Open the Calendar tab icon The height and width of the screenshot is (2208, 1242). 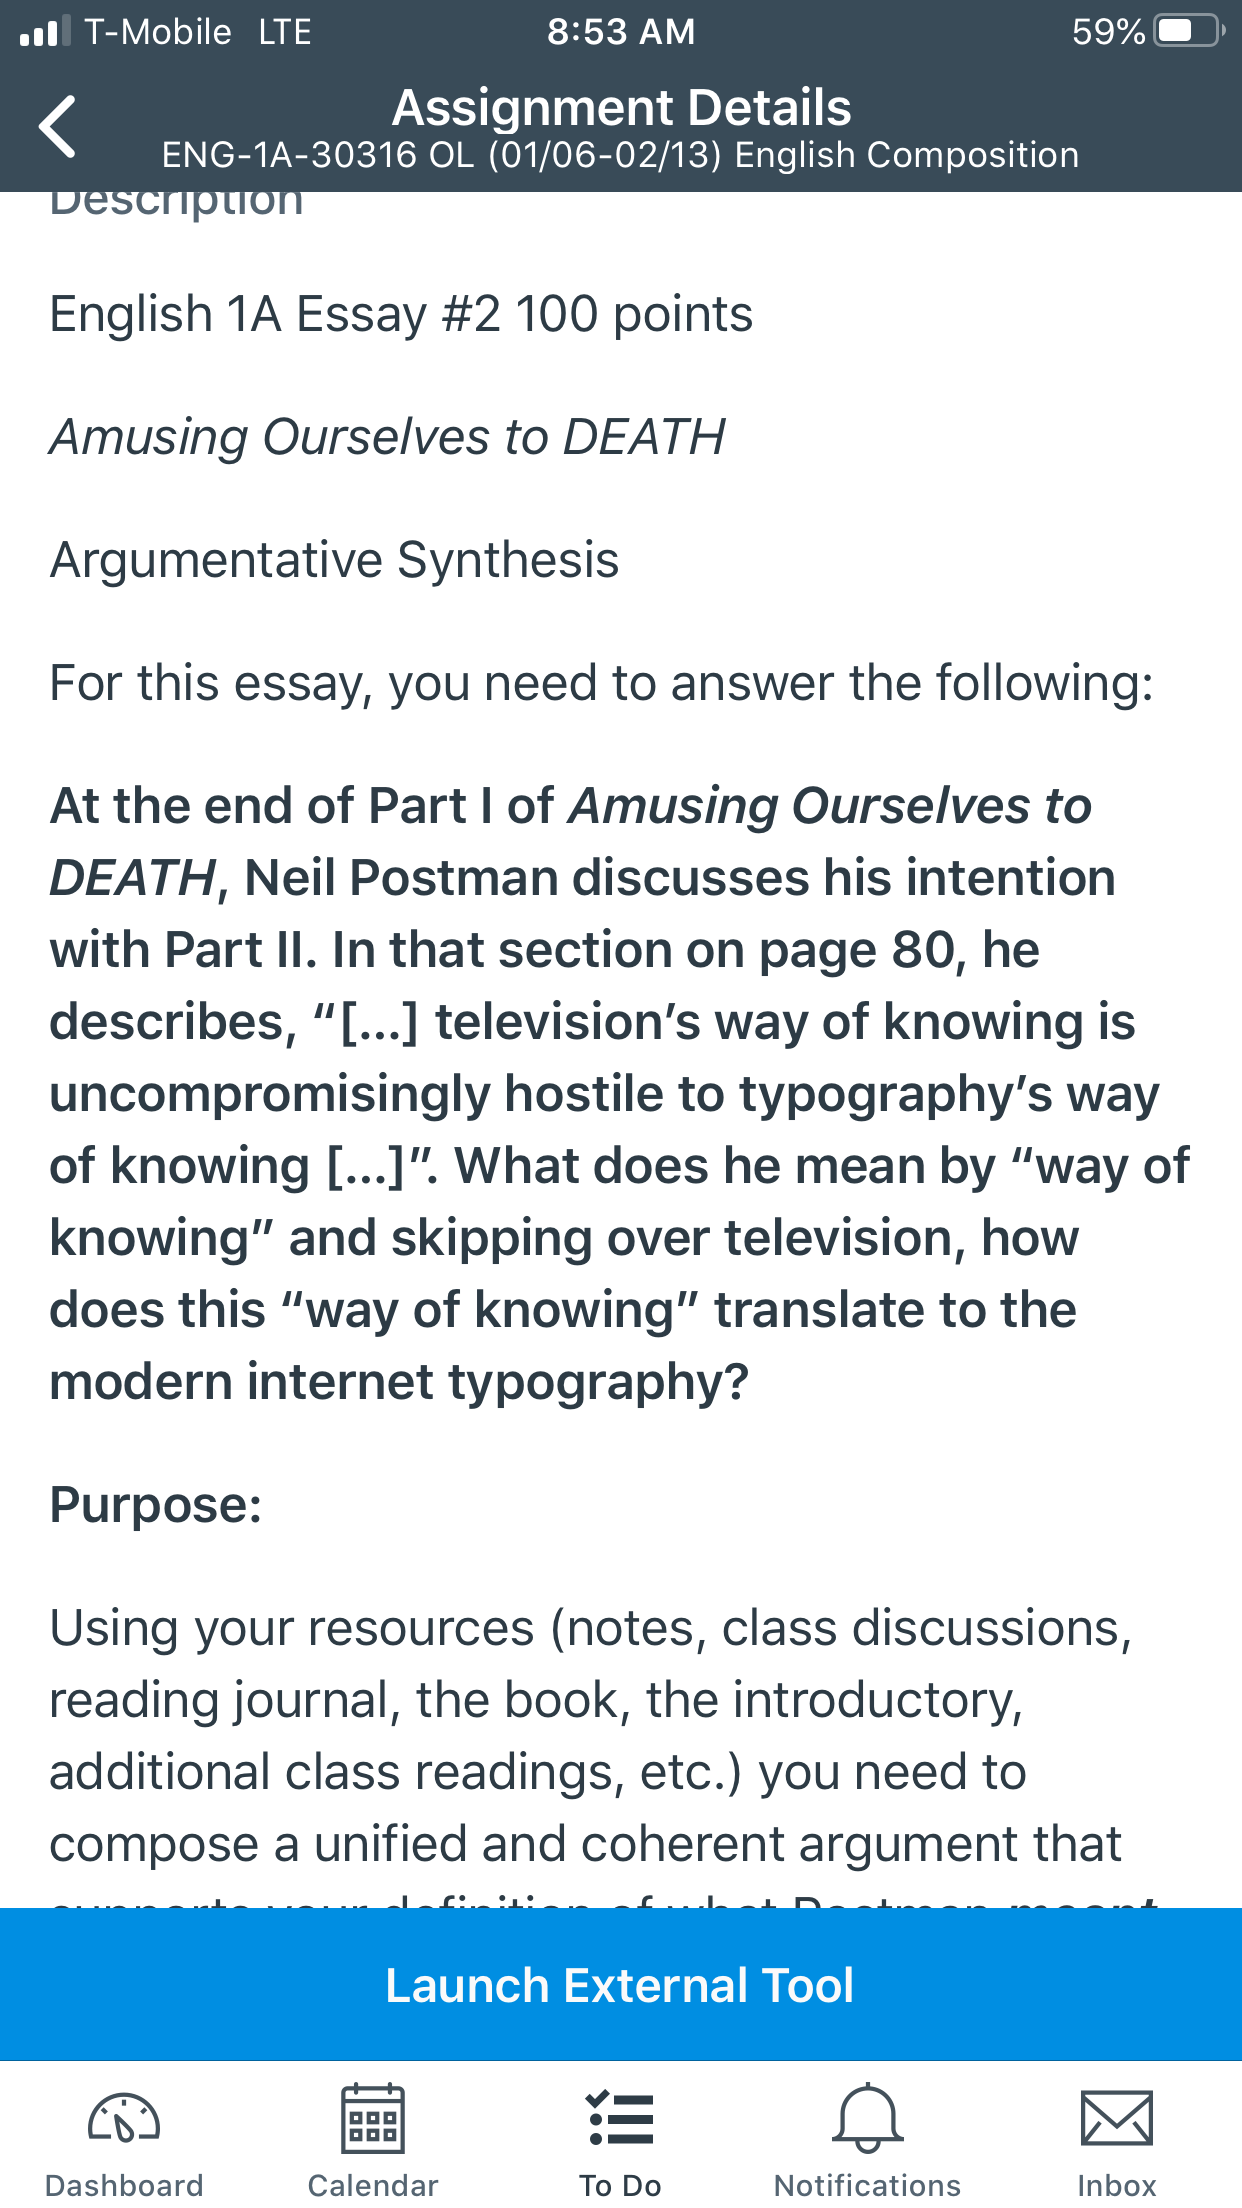click(x=373, y=2117)
